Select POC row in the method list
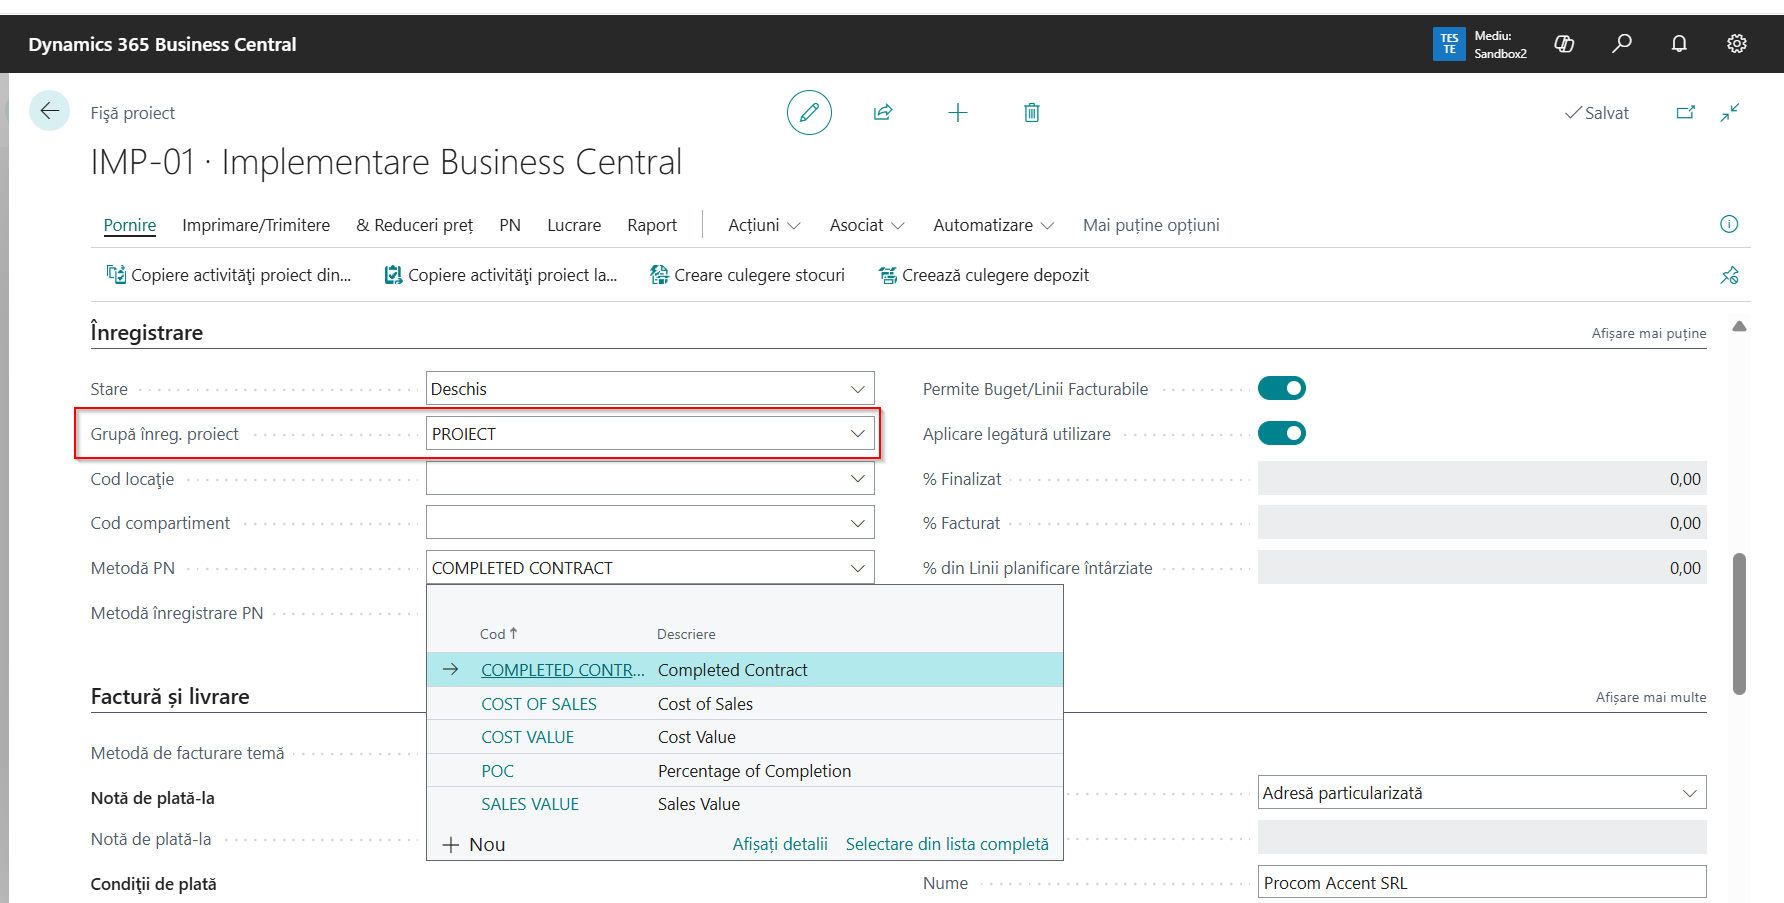This screenshot has height=903, width=1784. point(497,771)
